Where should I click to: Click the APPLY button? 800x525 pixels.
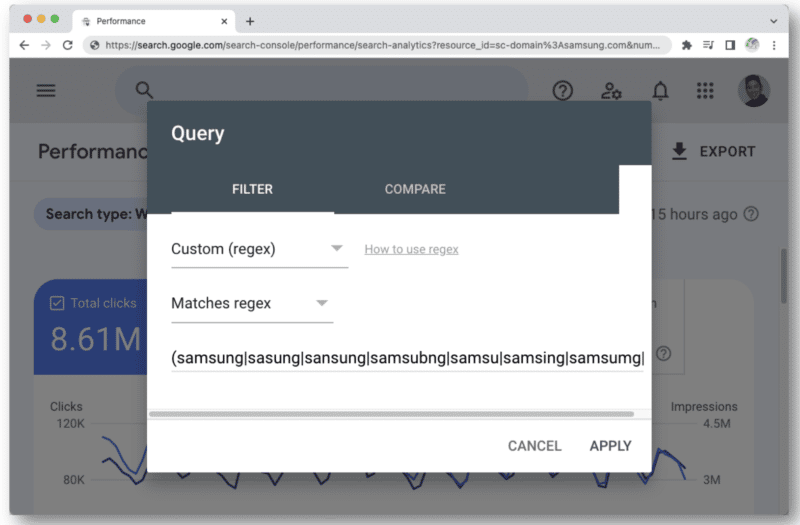coord(610,446)
